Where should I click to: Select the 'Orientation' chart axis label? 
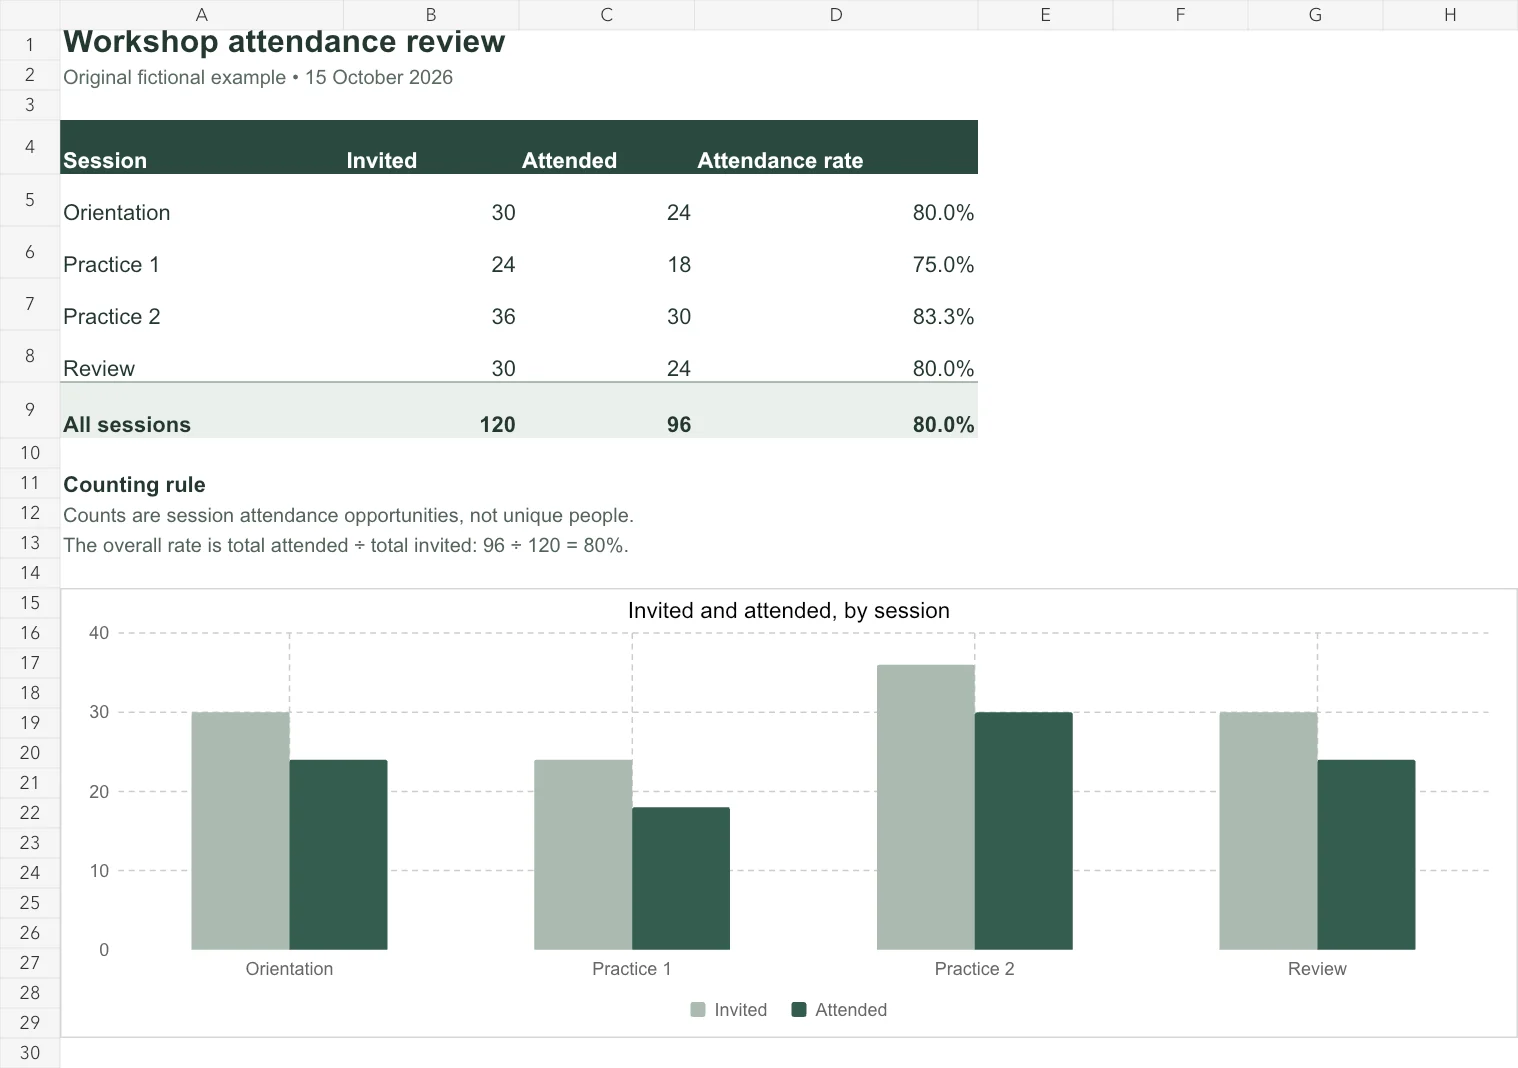point(289,969)
